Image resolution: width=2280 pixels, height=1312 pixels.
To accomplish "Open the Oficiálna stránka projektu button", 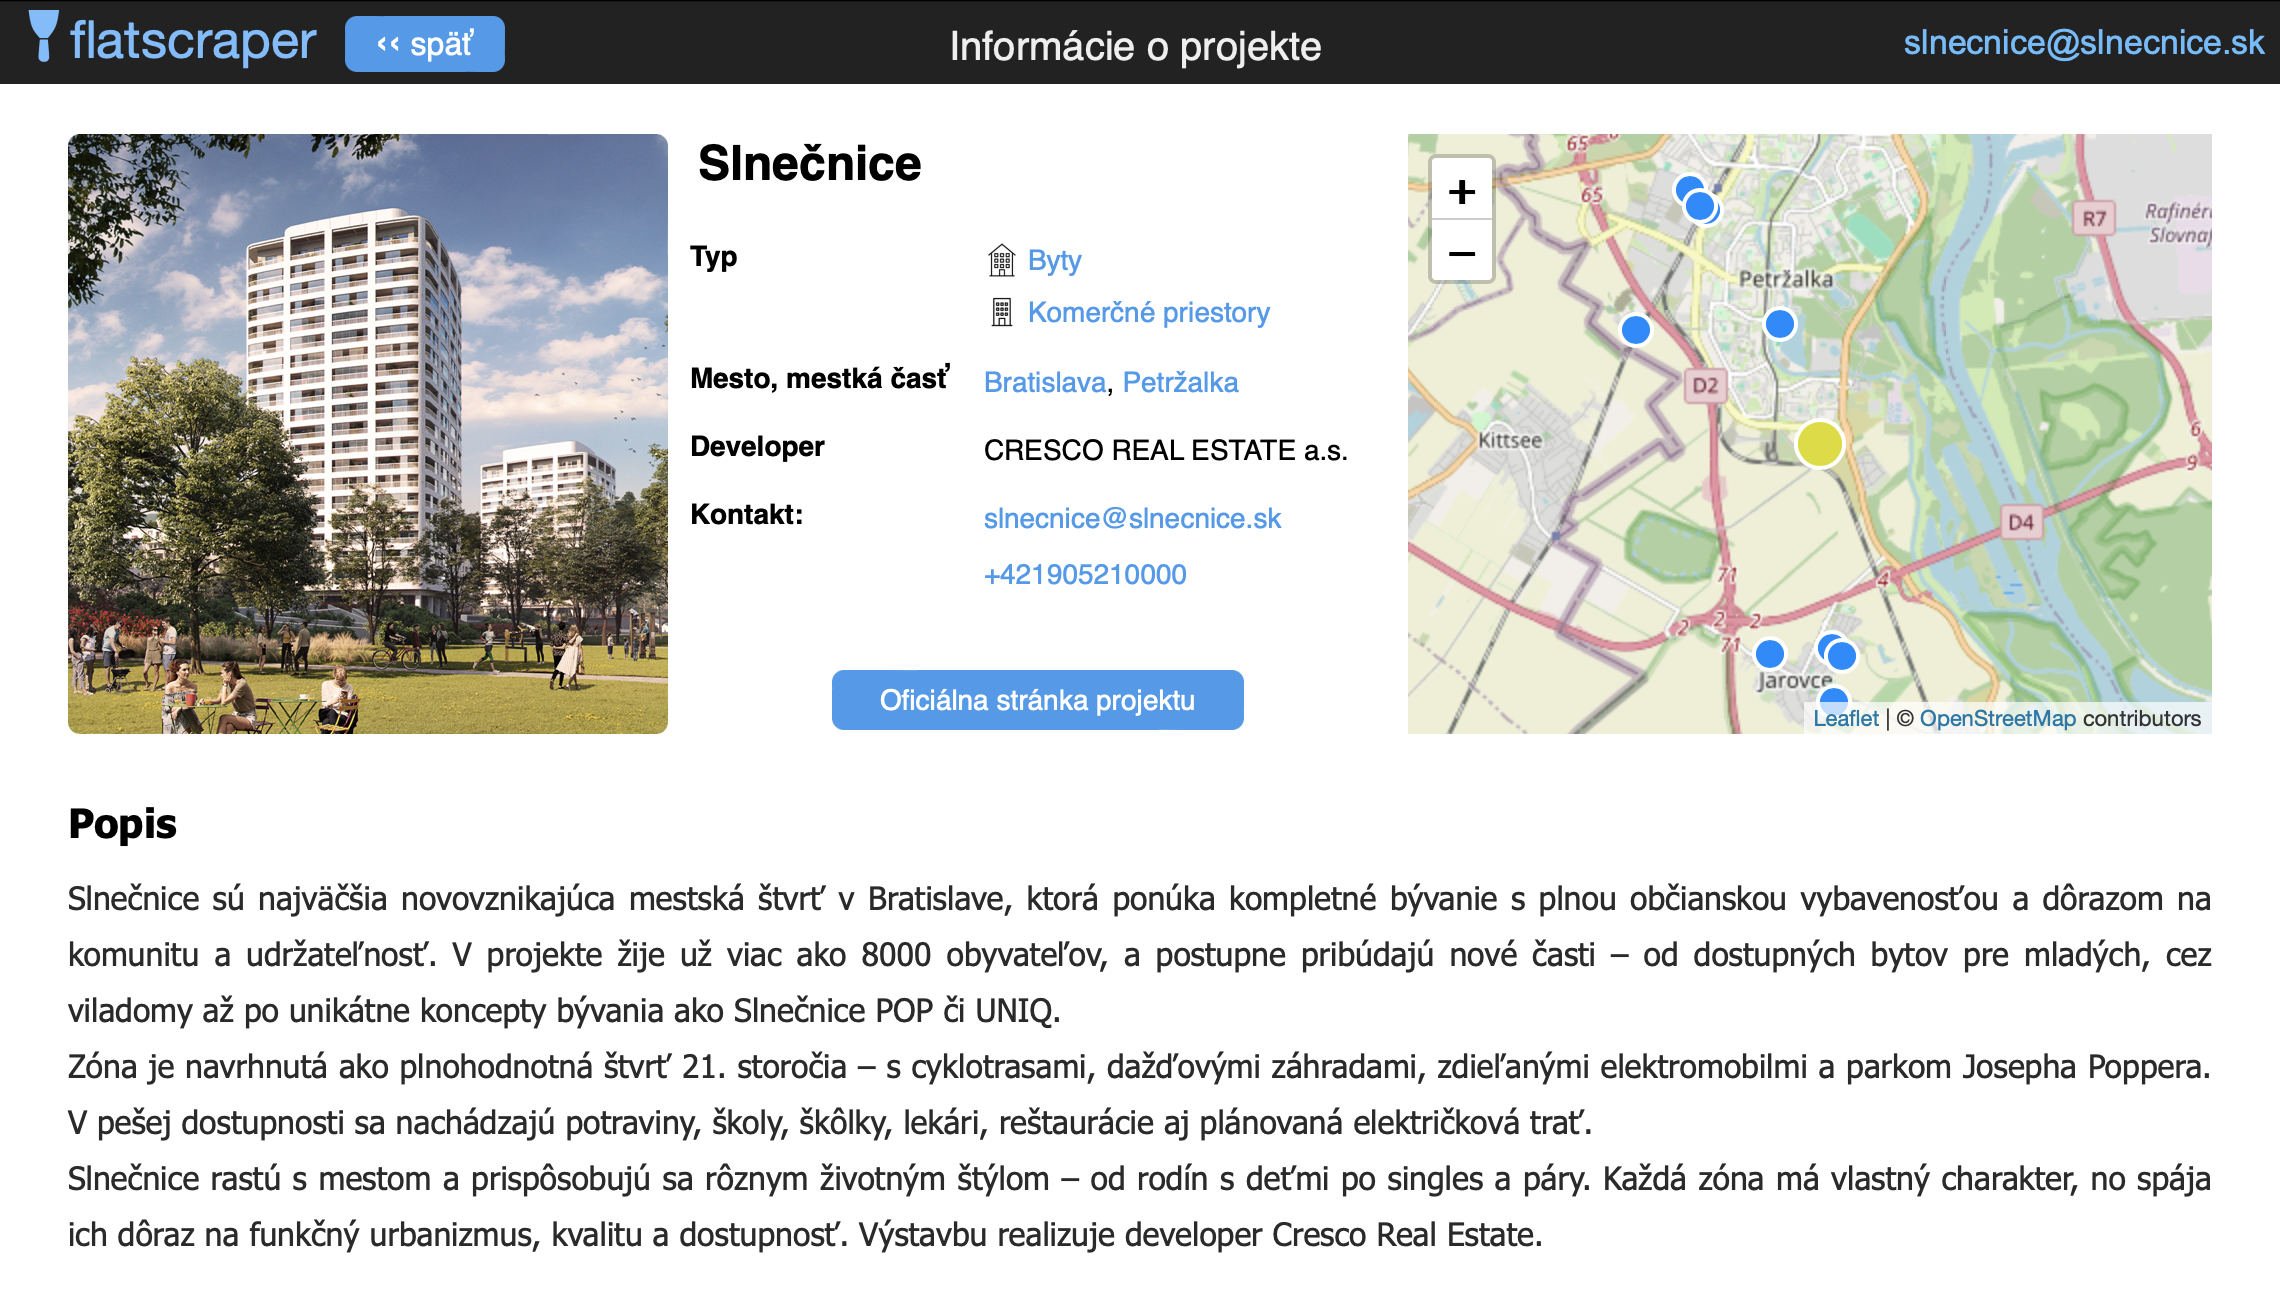I will pyautogui.click(x=1037, y=700).
